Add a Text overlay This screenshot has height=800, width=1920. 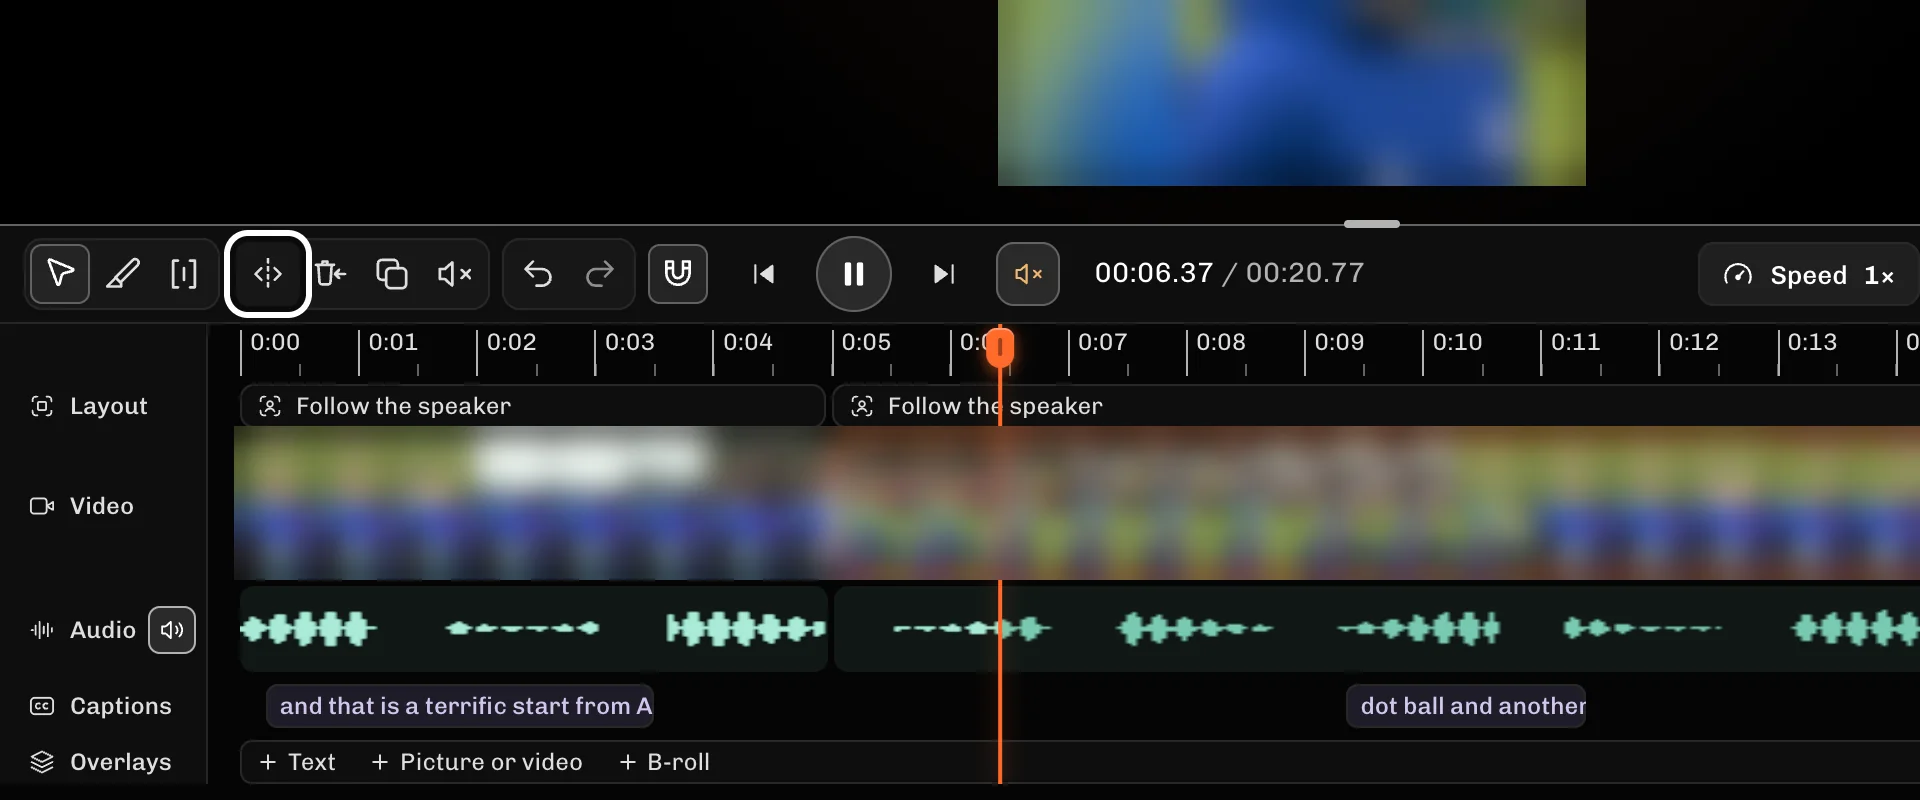tap(297, 762)
